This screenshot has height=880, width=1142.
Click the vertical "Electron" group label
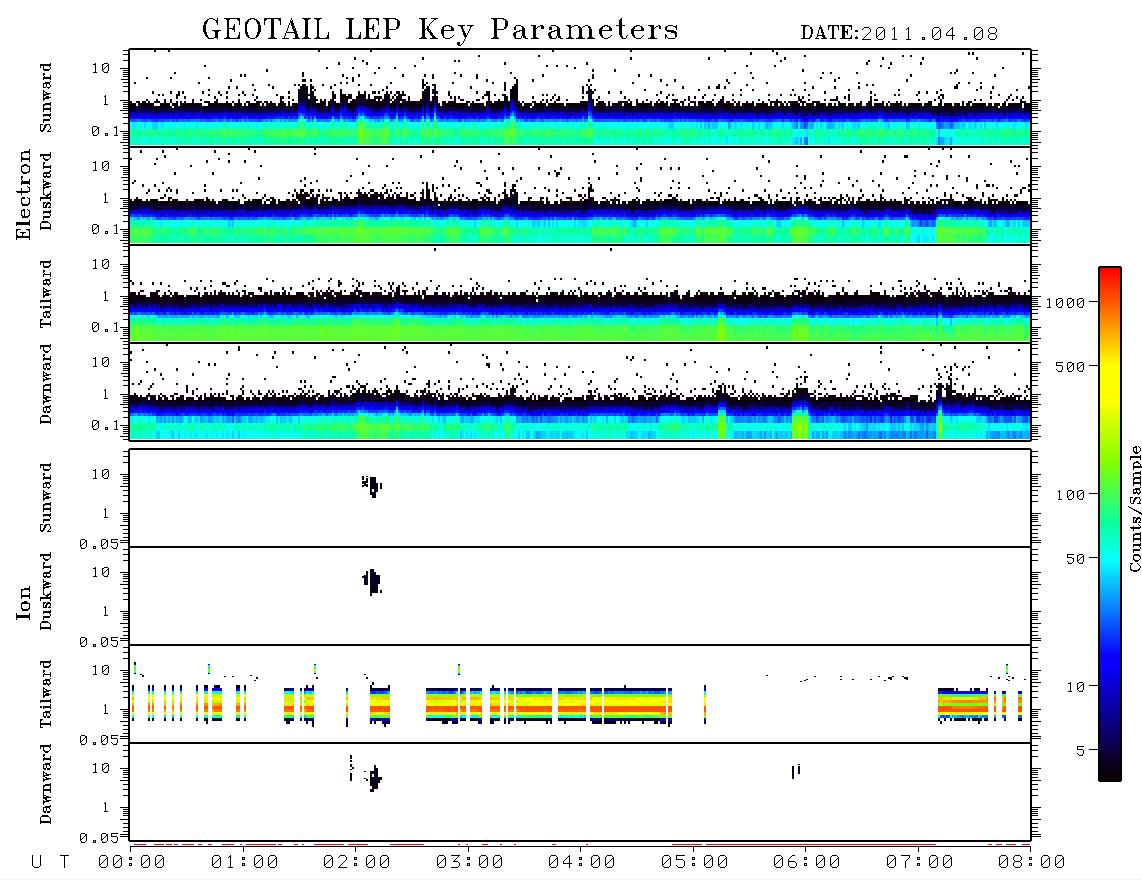pyautogui.click(x=24, y=194)
